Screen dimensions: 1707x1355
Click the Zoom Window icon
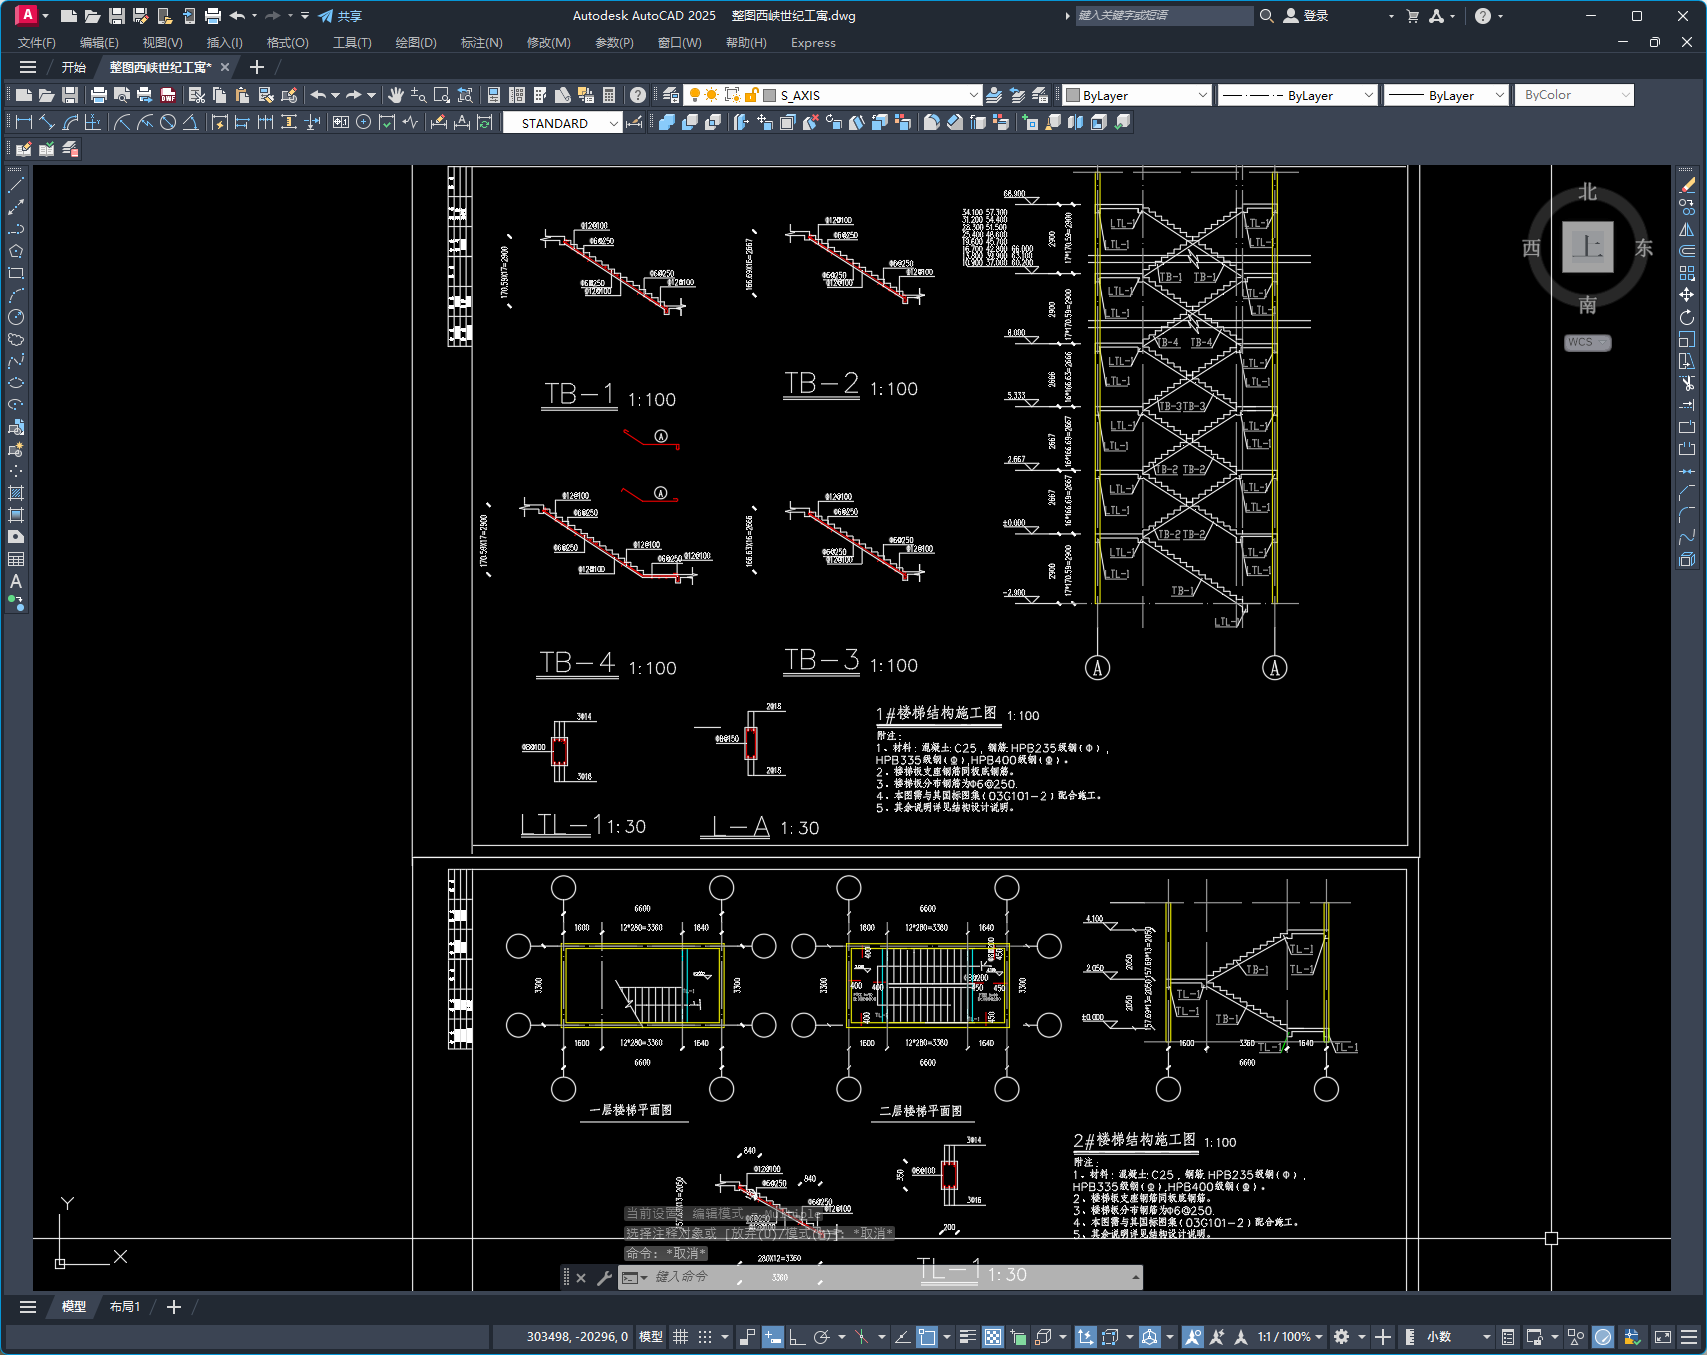442,95
